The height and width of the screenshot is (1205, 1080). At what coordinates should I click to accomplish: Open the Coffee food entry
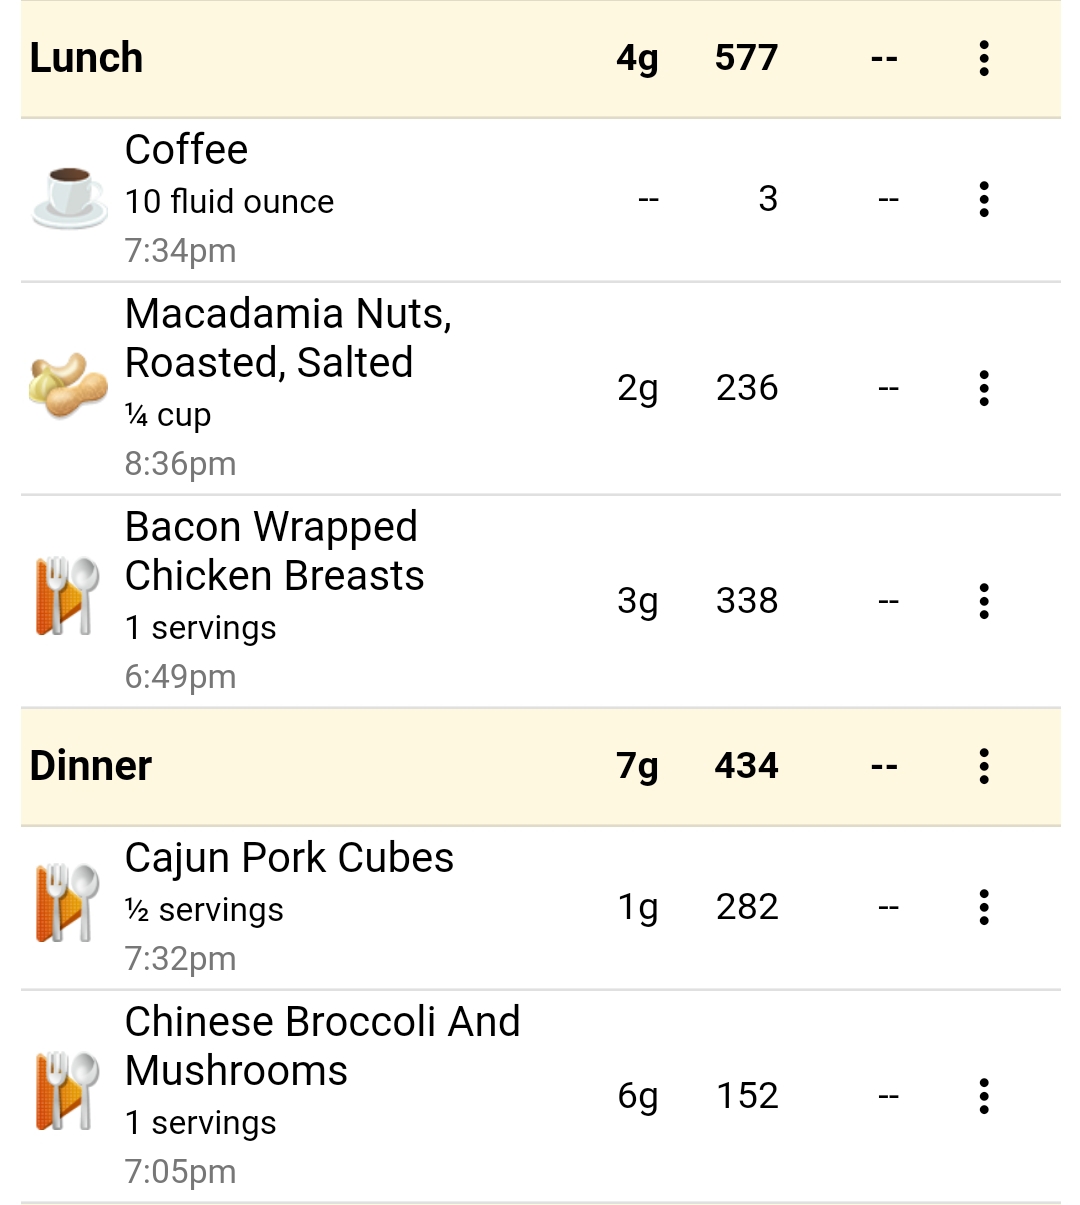click(x=540, y=200)
